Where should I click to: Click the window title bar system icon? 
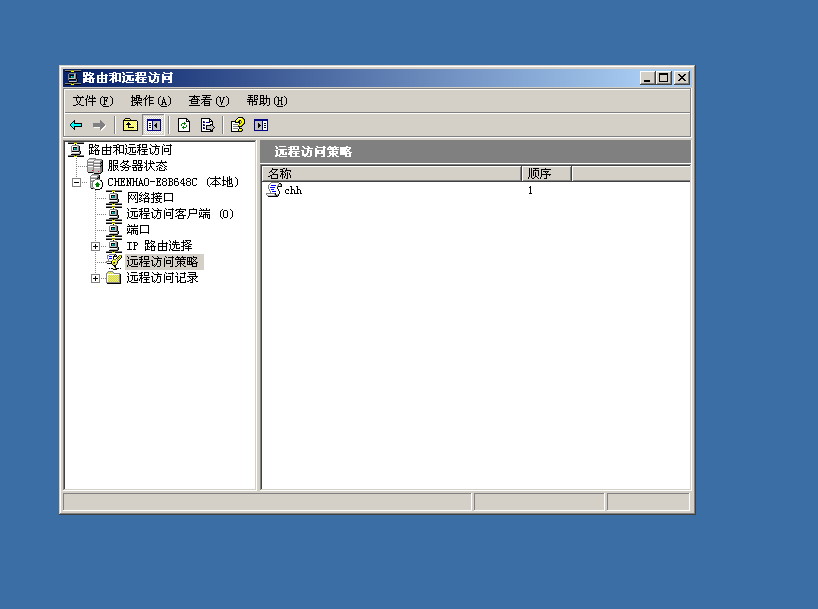coord(73,78)
